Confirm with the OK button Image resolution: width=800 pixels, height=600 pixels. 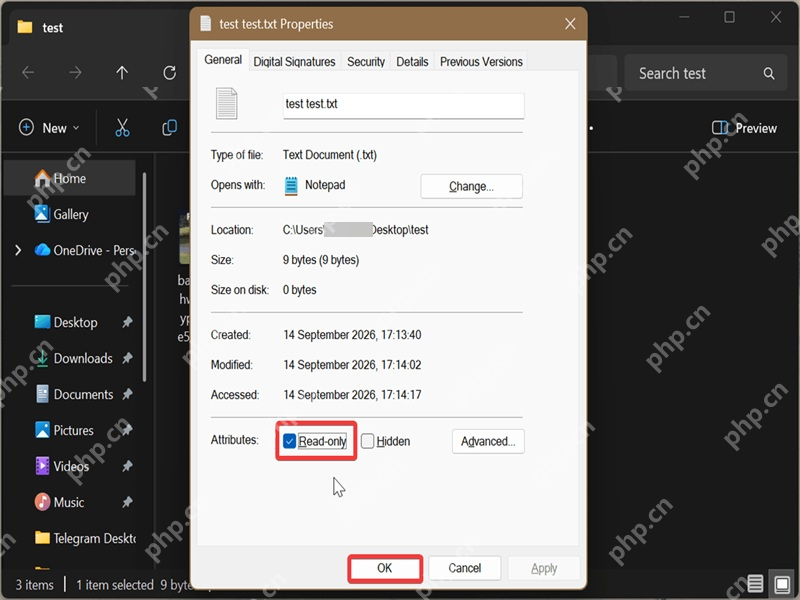click(x=385, y=568)
